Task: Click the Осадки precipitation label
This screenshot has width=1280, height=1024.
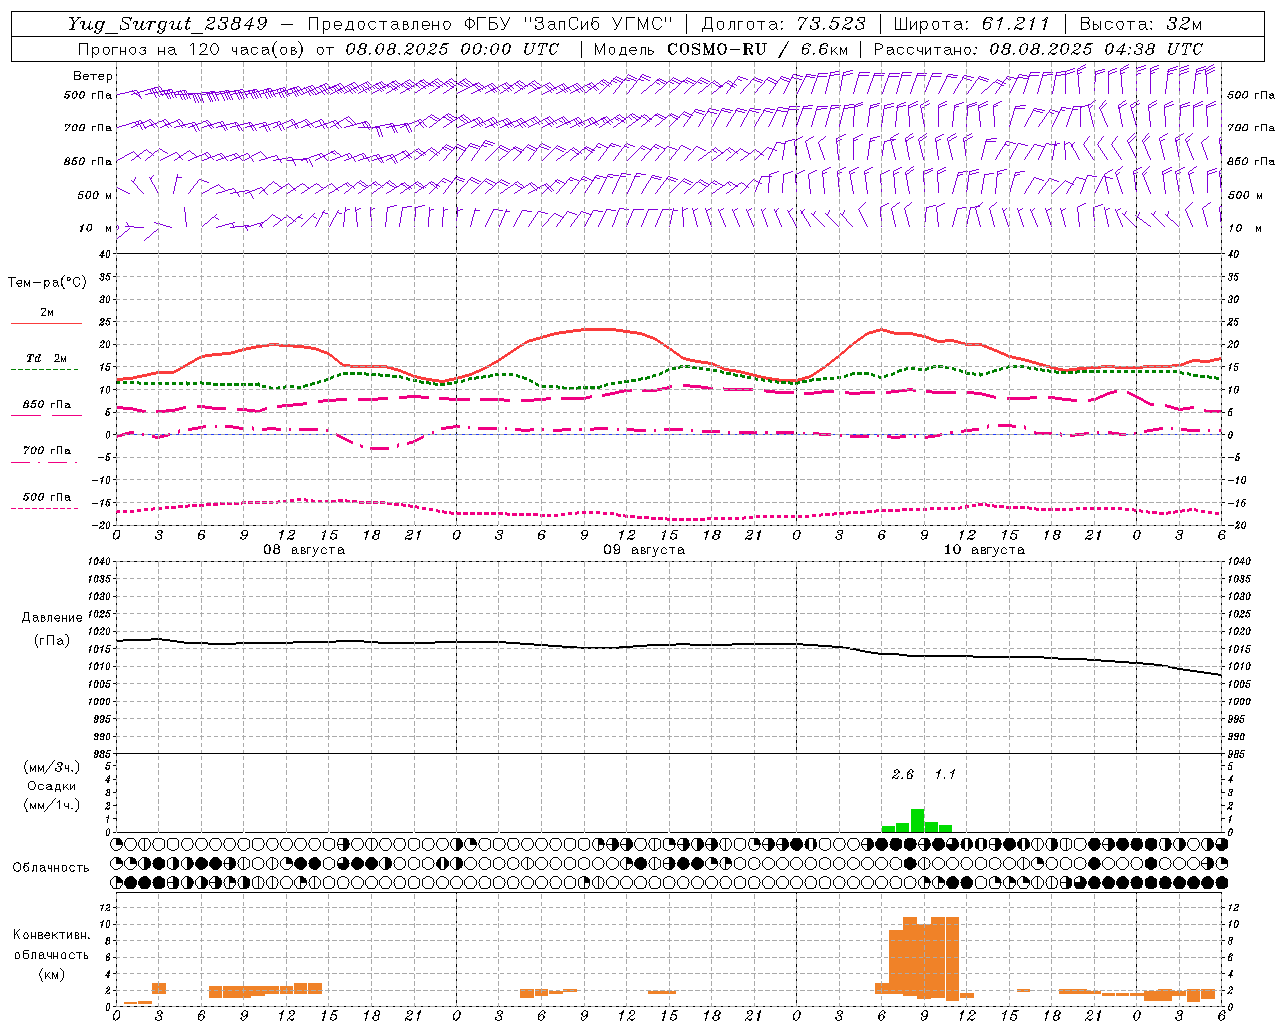Action: [x=51, y=786]
